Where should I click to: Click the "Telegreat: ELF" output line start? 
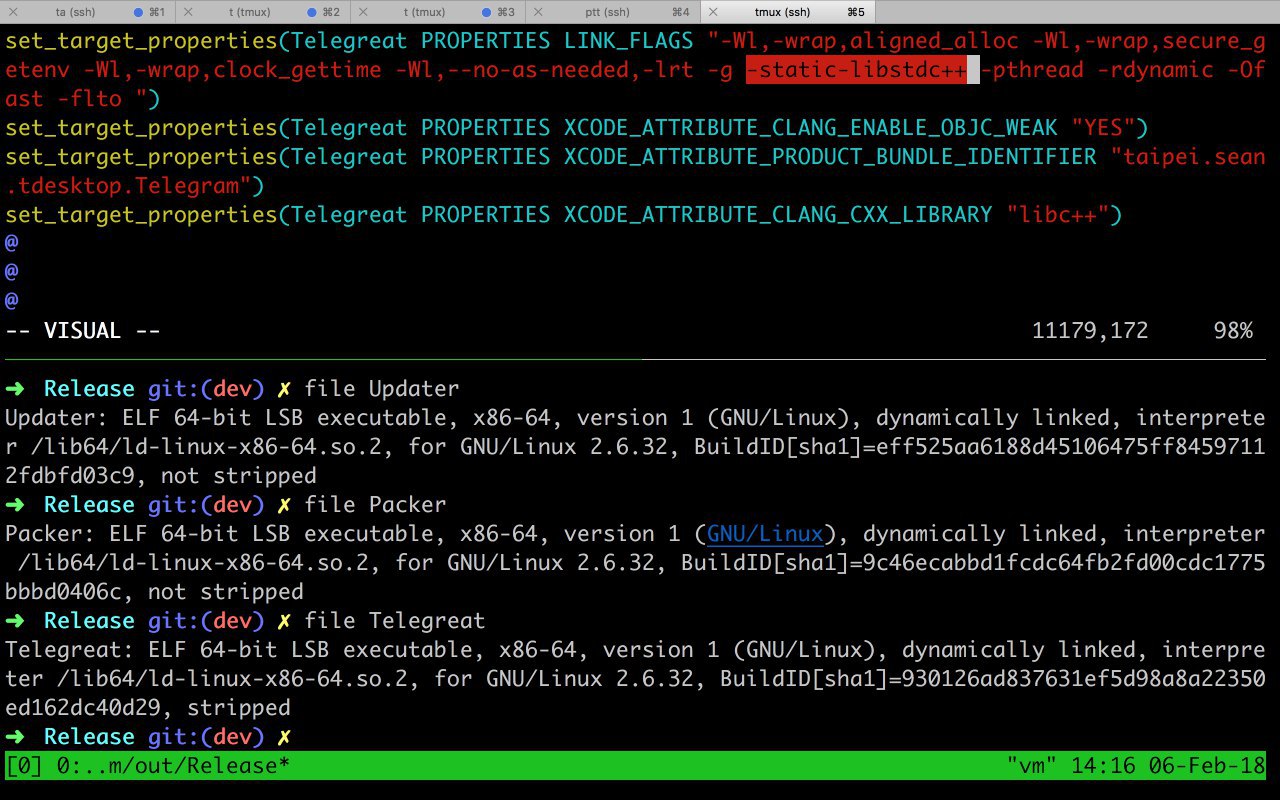96,650
